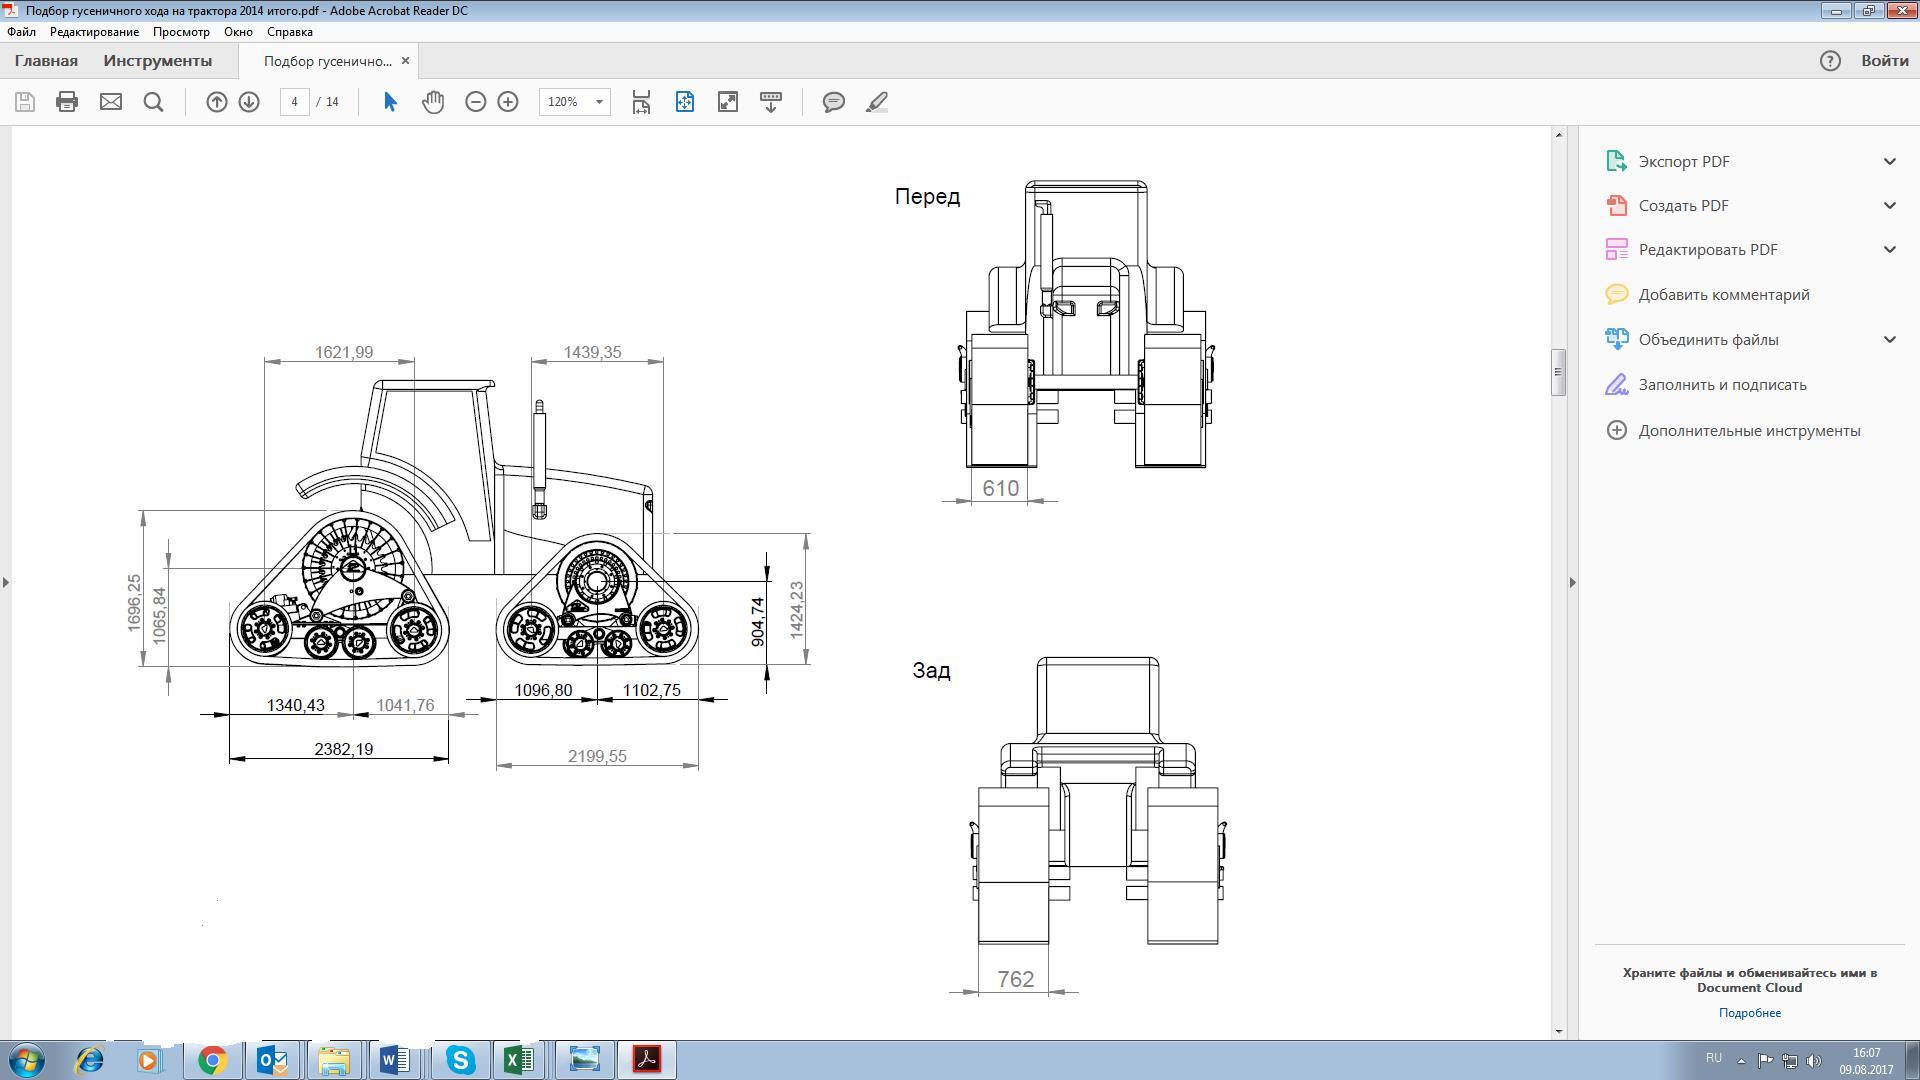The image size is (1920, 1080).
Task: Select the Hand pan tool
Action: tap(433, 102)
